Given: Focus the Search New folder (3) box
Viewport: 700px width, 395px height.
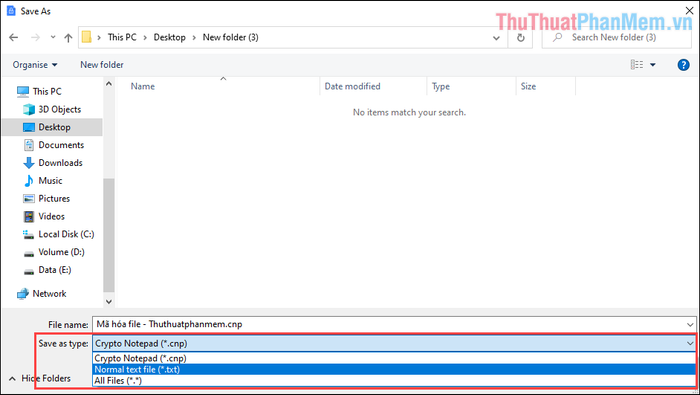Looking at the screenshot, I should (x=617, y=37).
